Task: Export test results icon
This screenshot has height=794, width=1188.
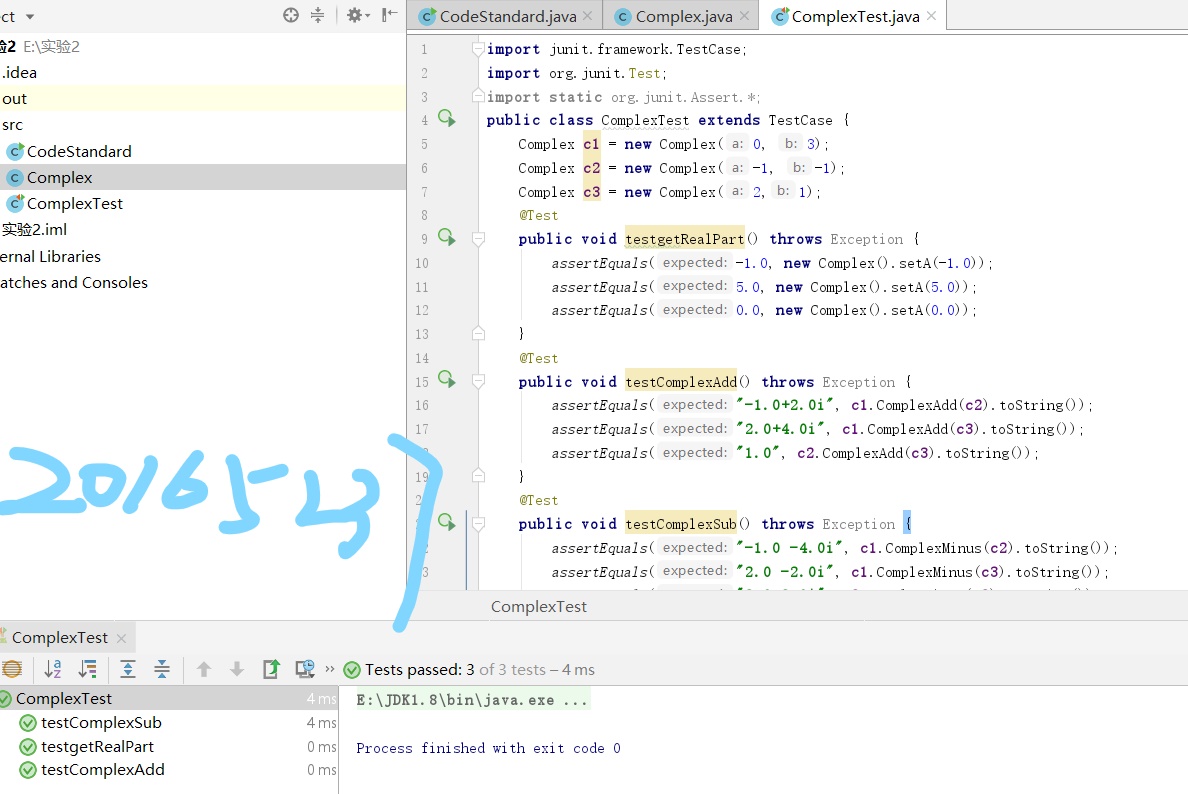Action: click(x=271, y=669)
